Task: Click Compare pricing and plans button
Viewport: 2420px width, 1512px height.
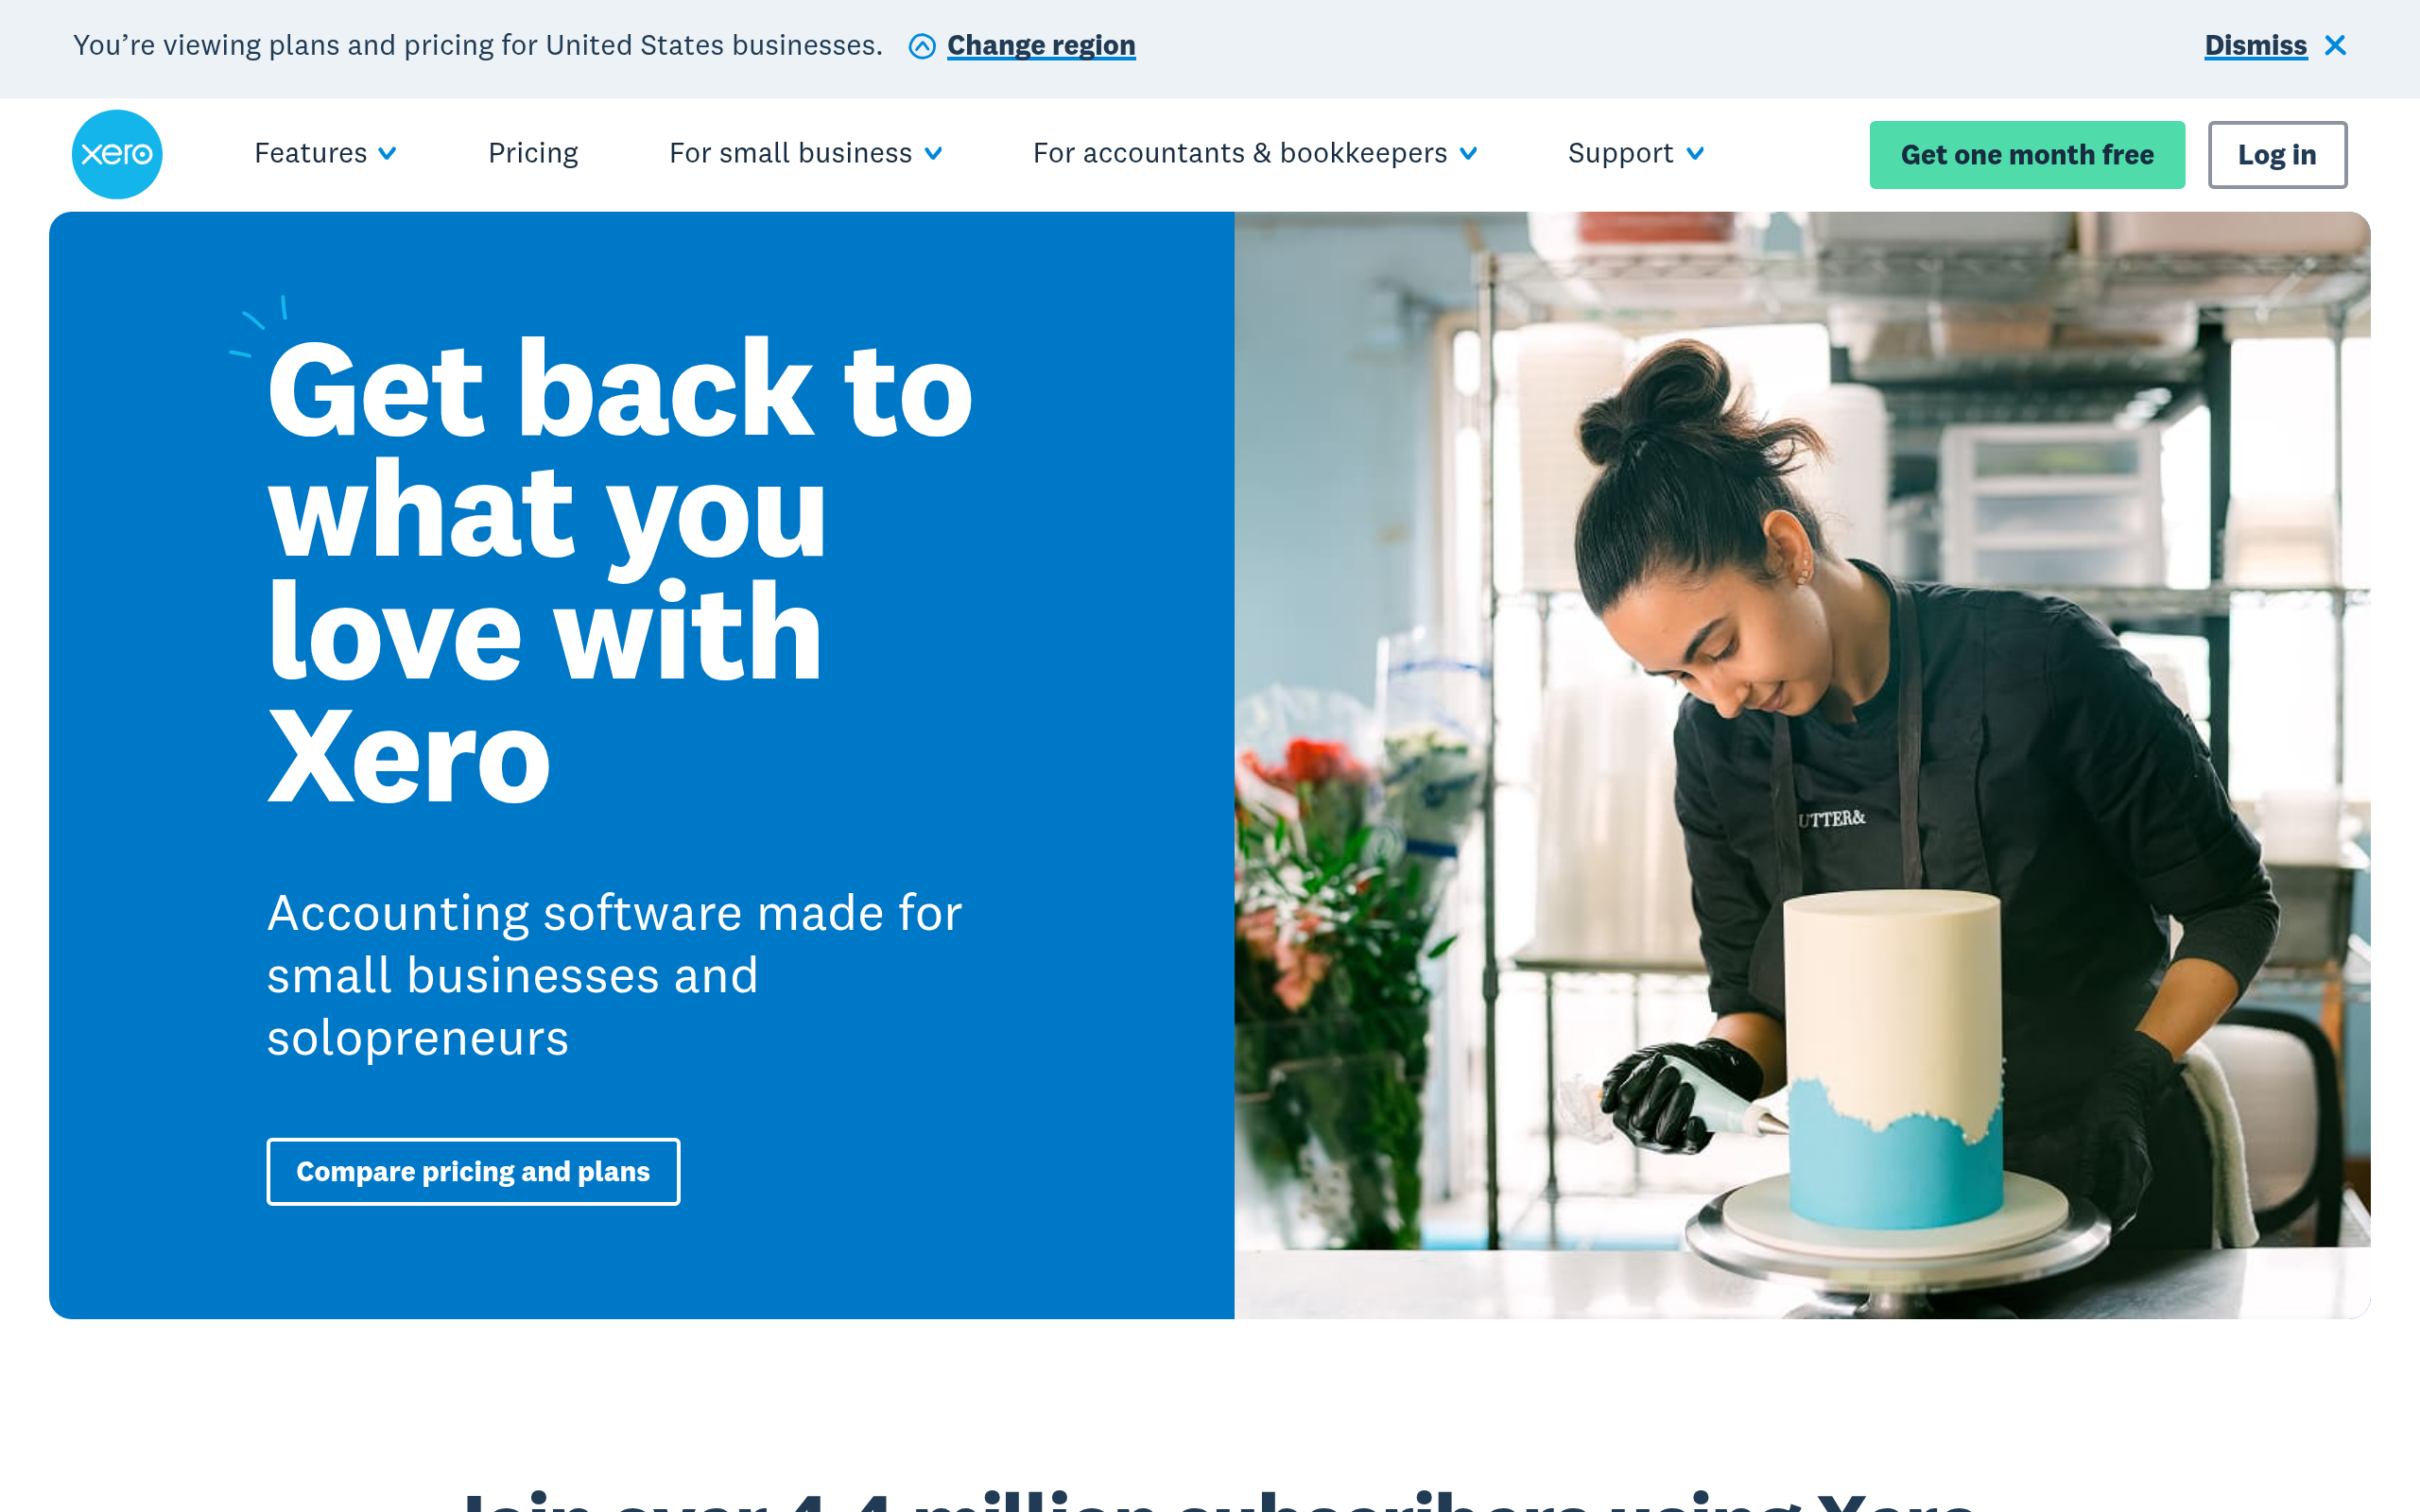Action: (473, 1171)
